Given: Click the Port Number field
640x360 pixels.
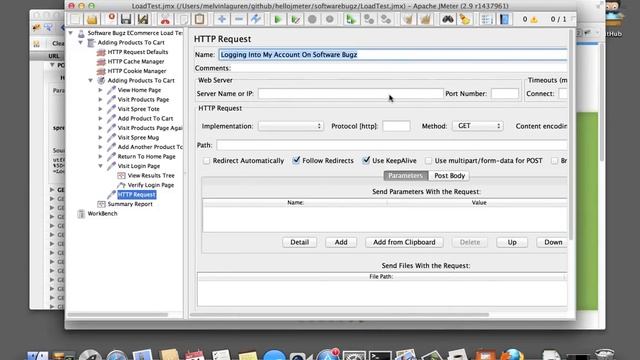Looking at the screenshot, I should (505, 93).
